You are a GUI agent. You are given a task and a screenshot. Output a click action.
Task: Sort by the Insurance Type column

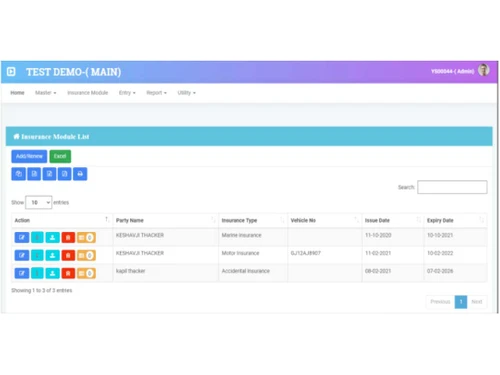[x=253, y=220]
